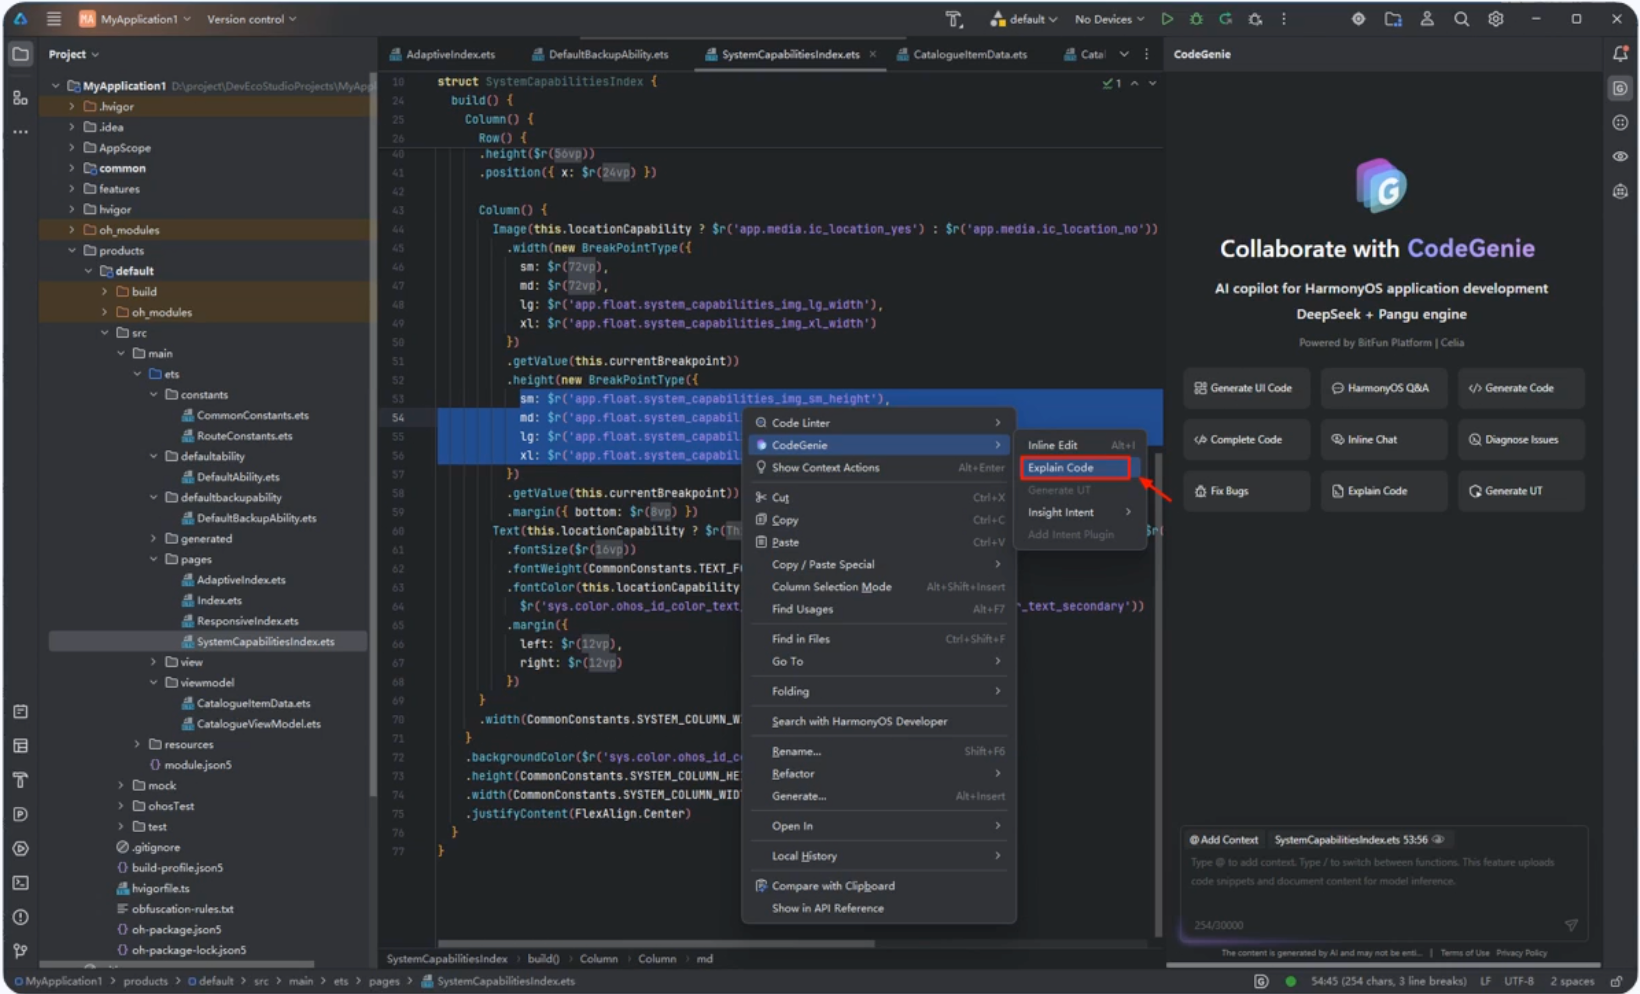The width and height of the screenshot is (1640, 994).
Task: Click the send message arrow in CodeGenie
Action: pos(1571,925)
